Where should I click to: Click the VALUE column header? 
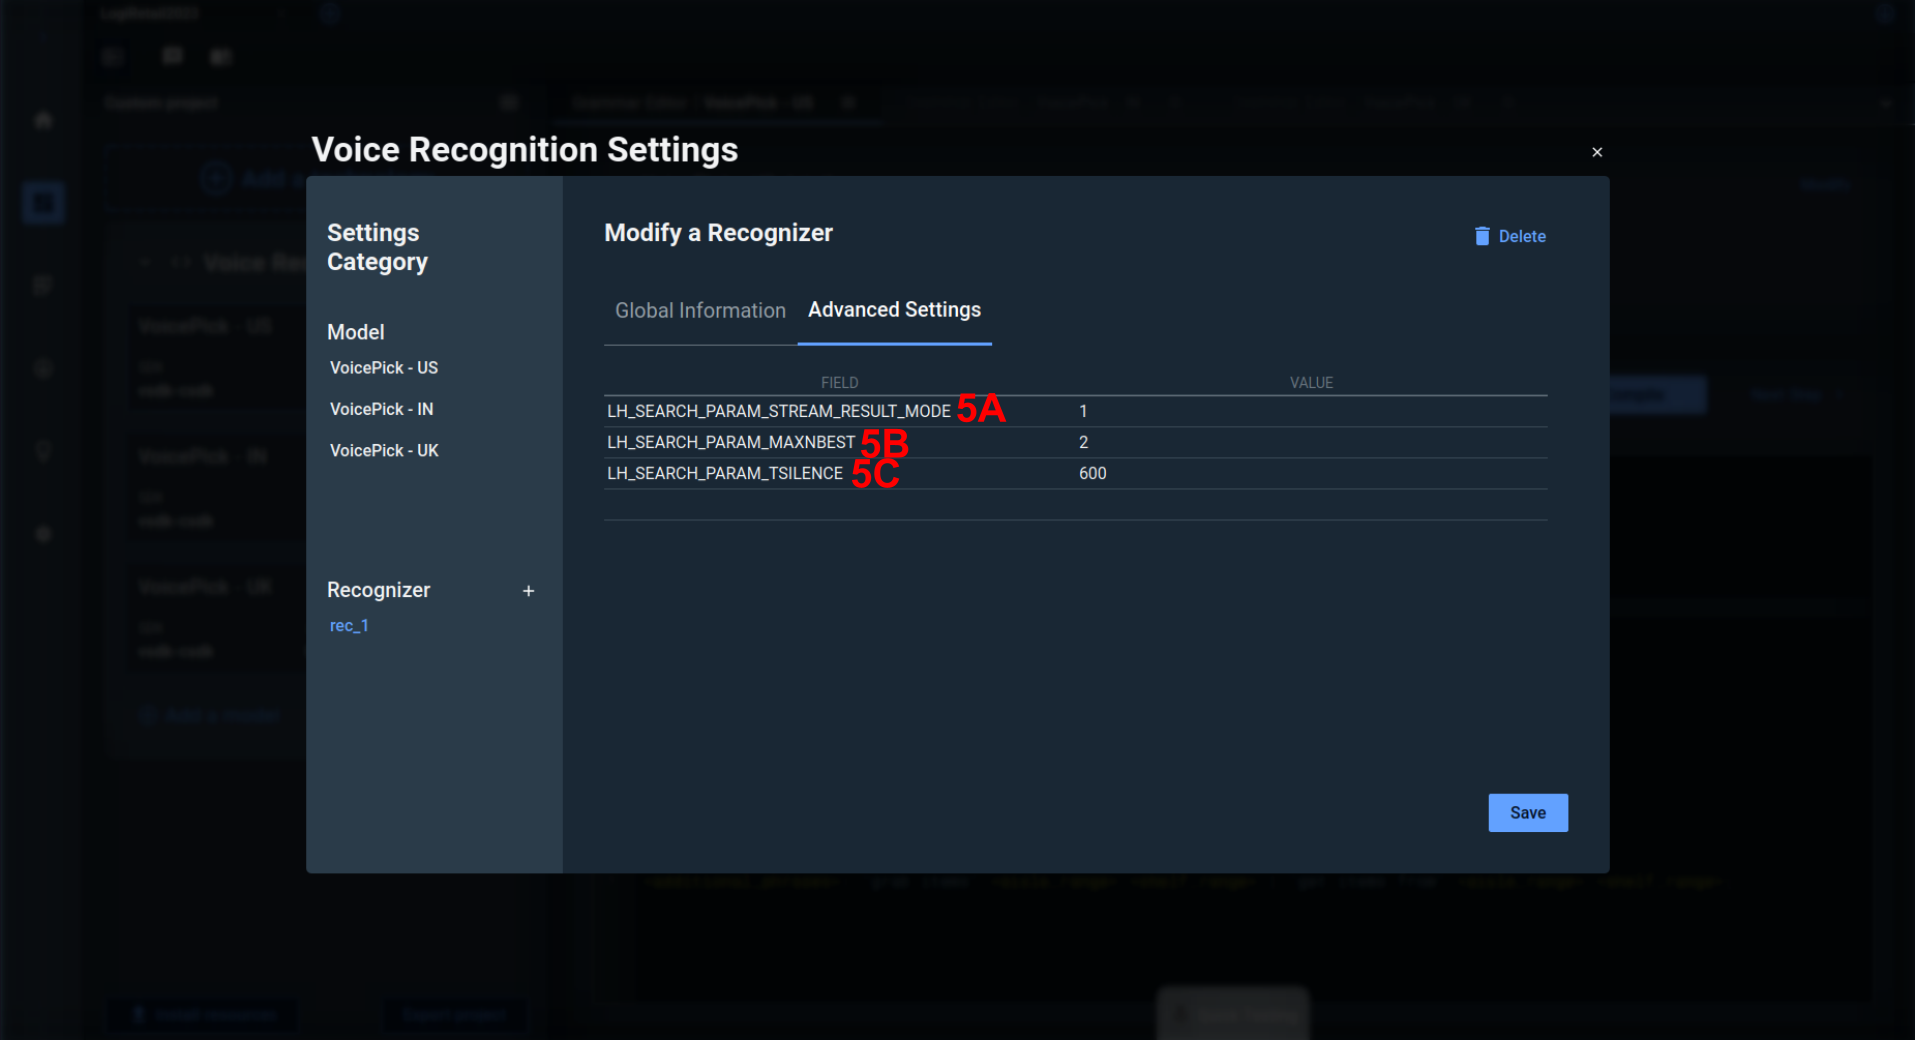pyautogui.click(x=1310, y=383)
